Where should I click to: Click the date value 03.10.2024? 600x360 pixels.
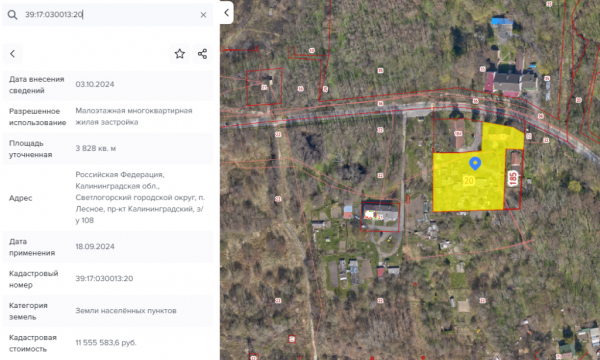click(95, 84)
